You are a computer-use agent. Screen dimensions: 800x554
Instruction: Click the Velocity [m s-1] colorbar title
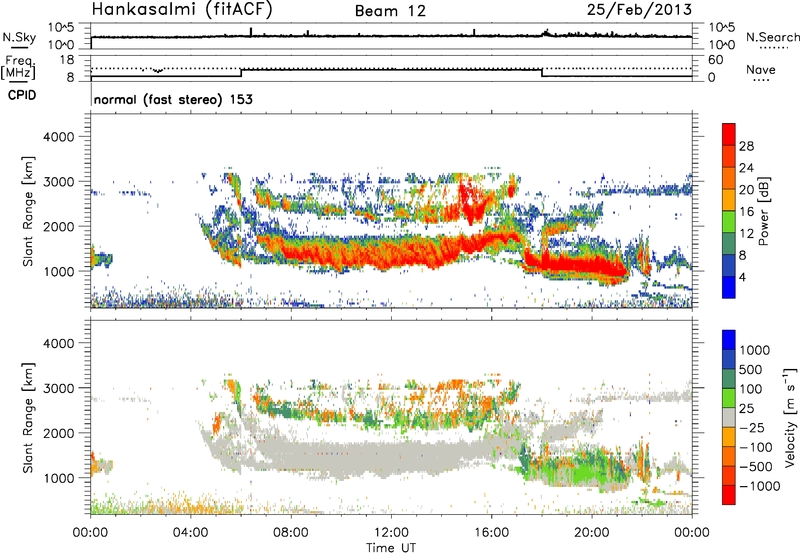(790, 417)
